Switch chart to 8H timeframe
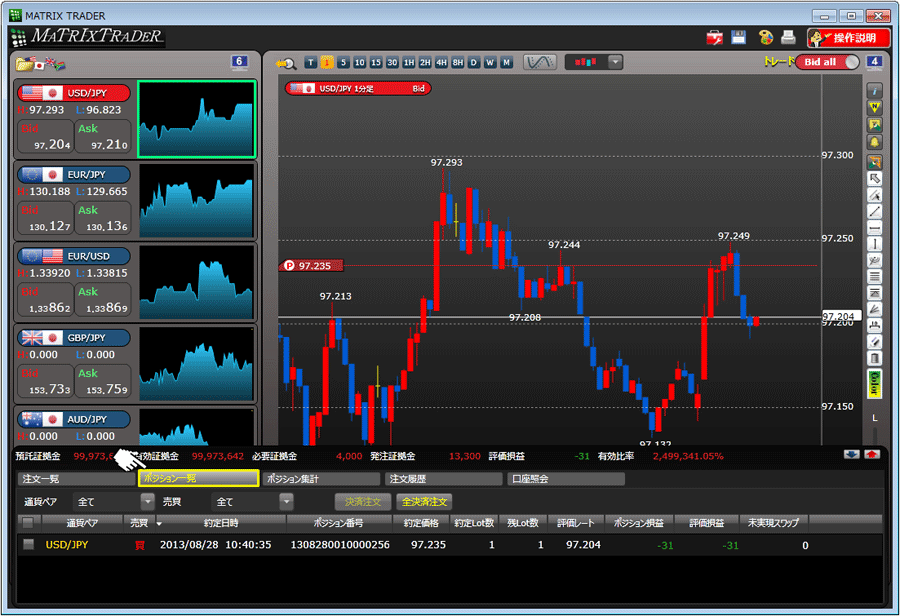The width and height of the screenshot is (900, 616). 457,62
